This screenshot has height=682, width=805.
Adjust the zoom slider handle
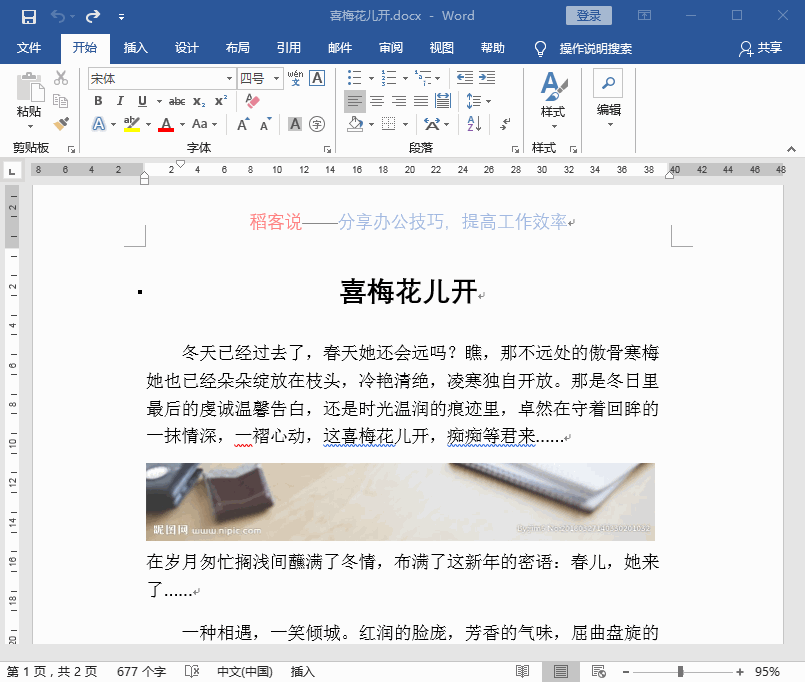point(680,671)
